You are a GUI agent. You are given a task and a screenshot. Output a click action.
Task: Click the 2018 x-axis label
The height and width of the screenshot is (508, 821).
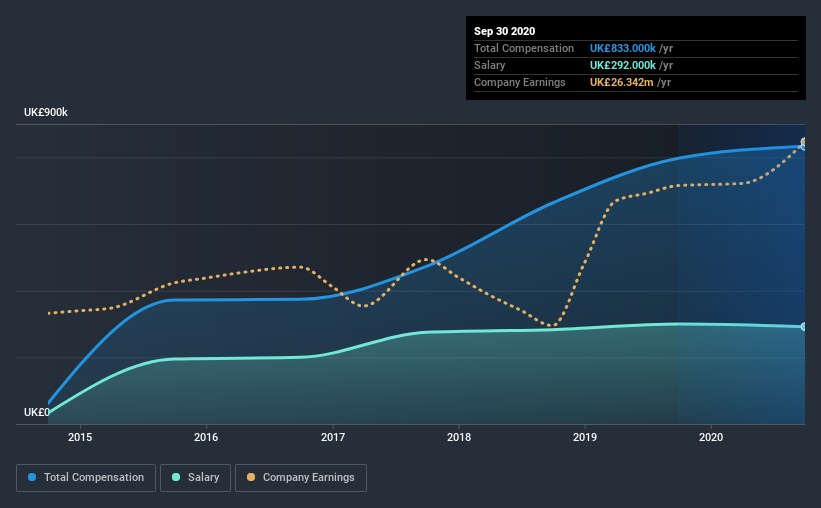459,437
